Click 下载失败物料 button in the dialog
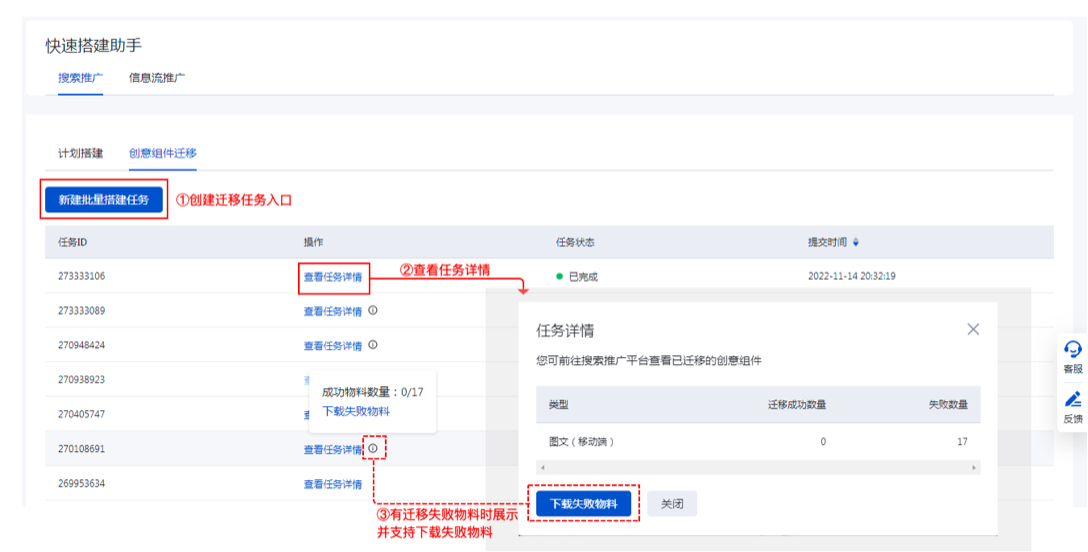 click(583, 504)
